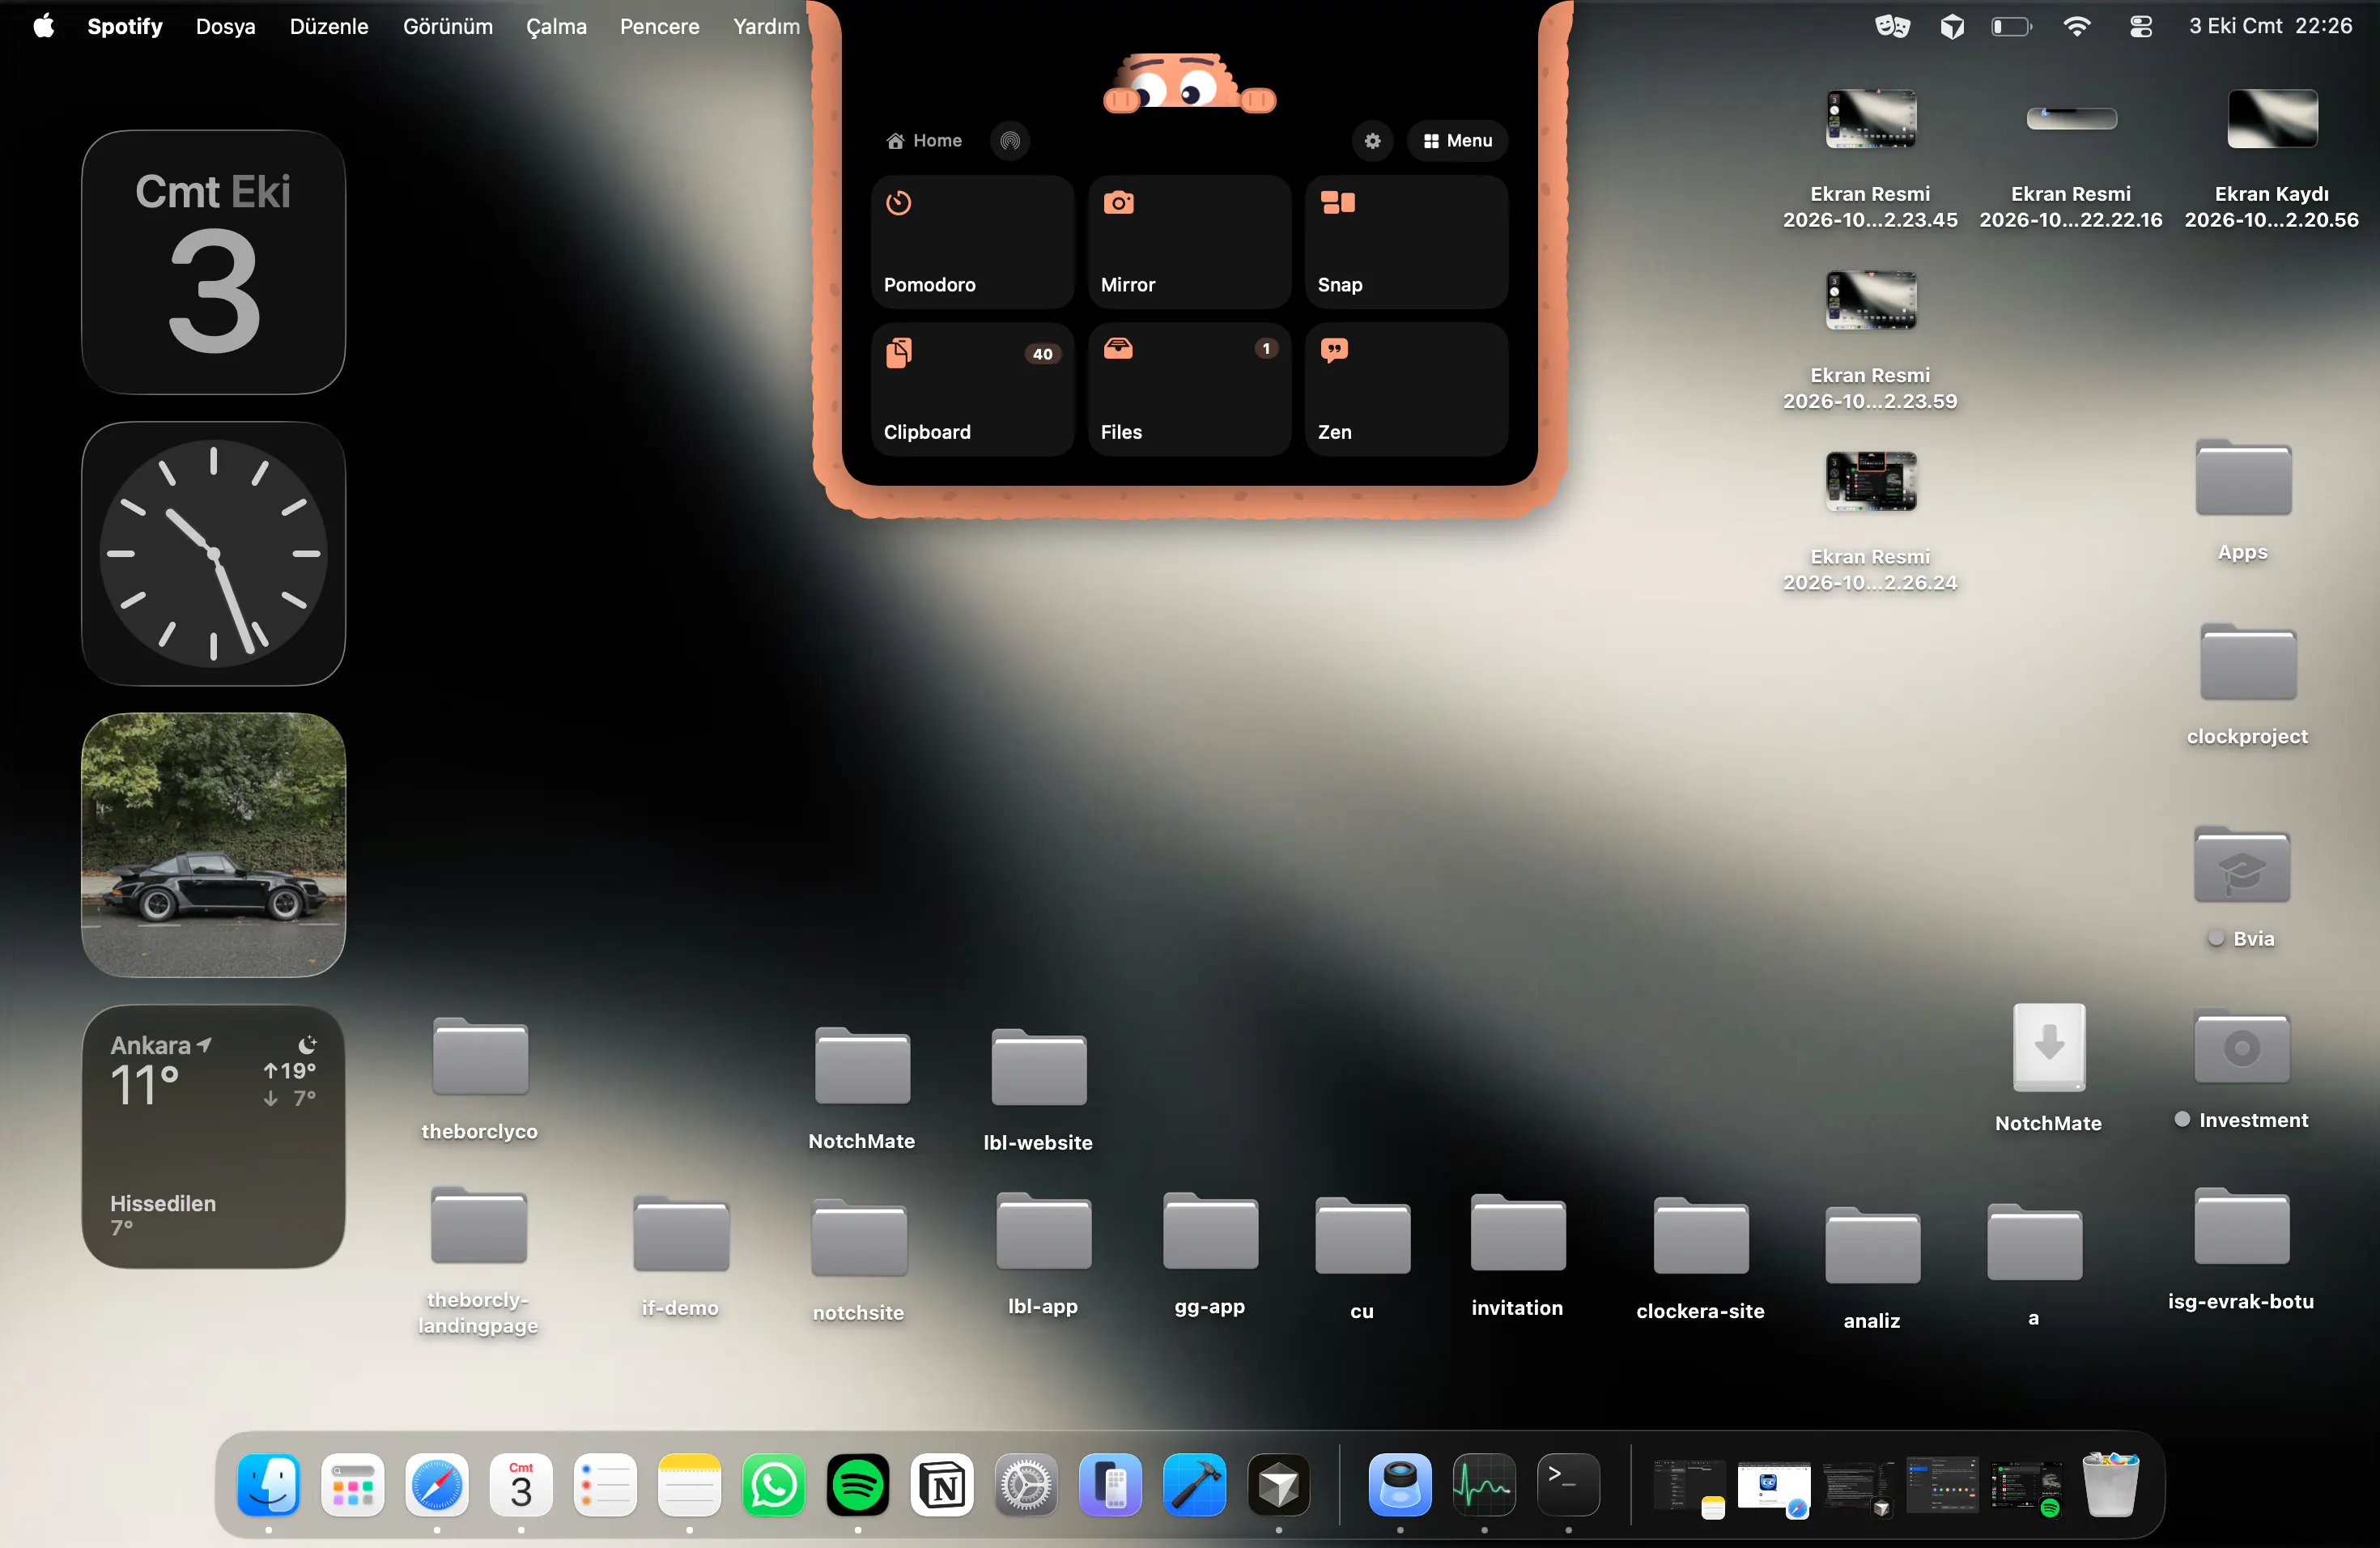This screenshot has height=1548, width=2380.
Task: Open the Menu button in notch panel
Action: [1457, 141]
